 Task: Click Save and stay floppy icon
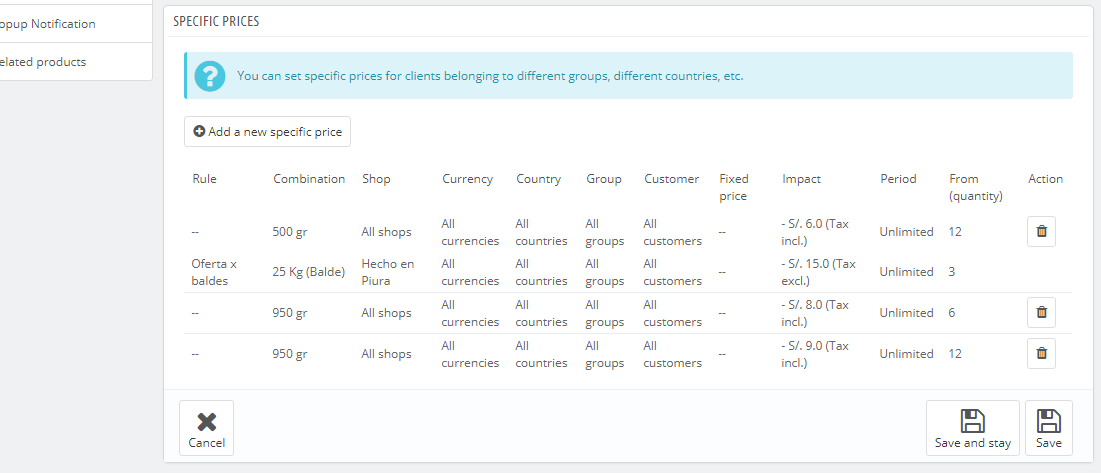973,421
